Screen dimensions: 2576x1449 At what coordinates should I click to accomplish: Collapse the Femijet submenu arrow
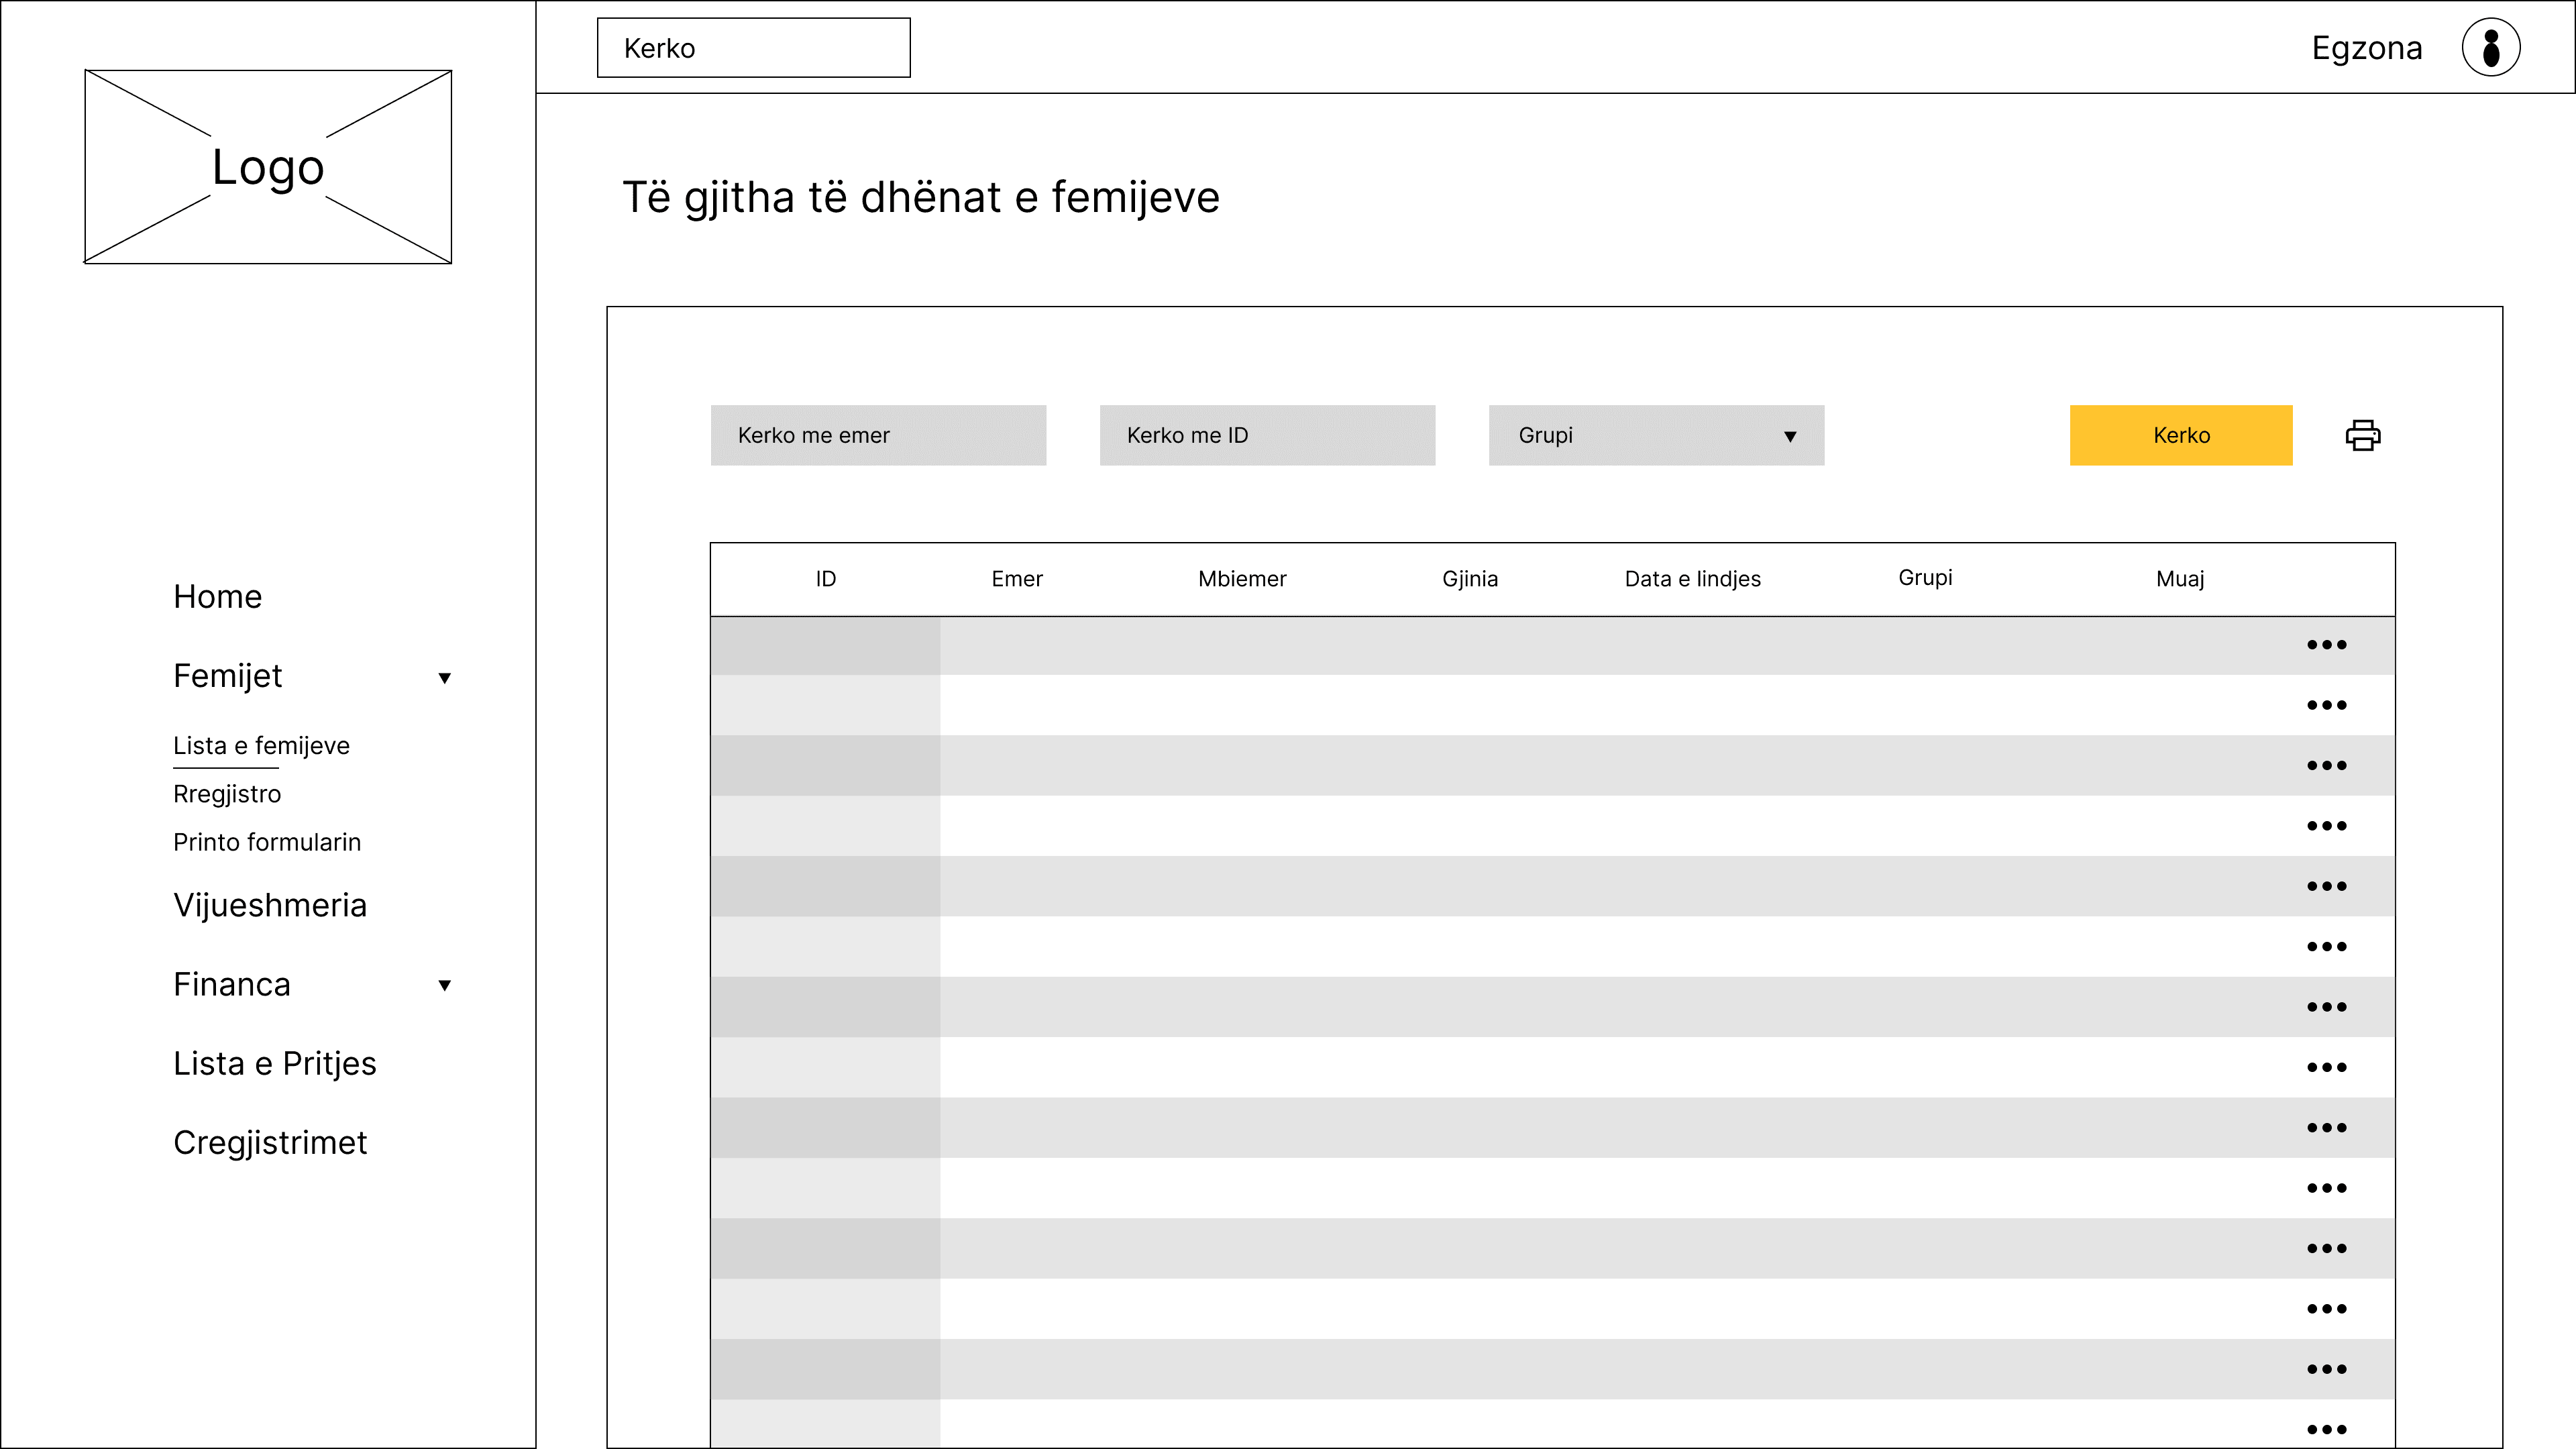[x=445, y=678]
